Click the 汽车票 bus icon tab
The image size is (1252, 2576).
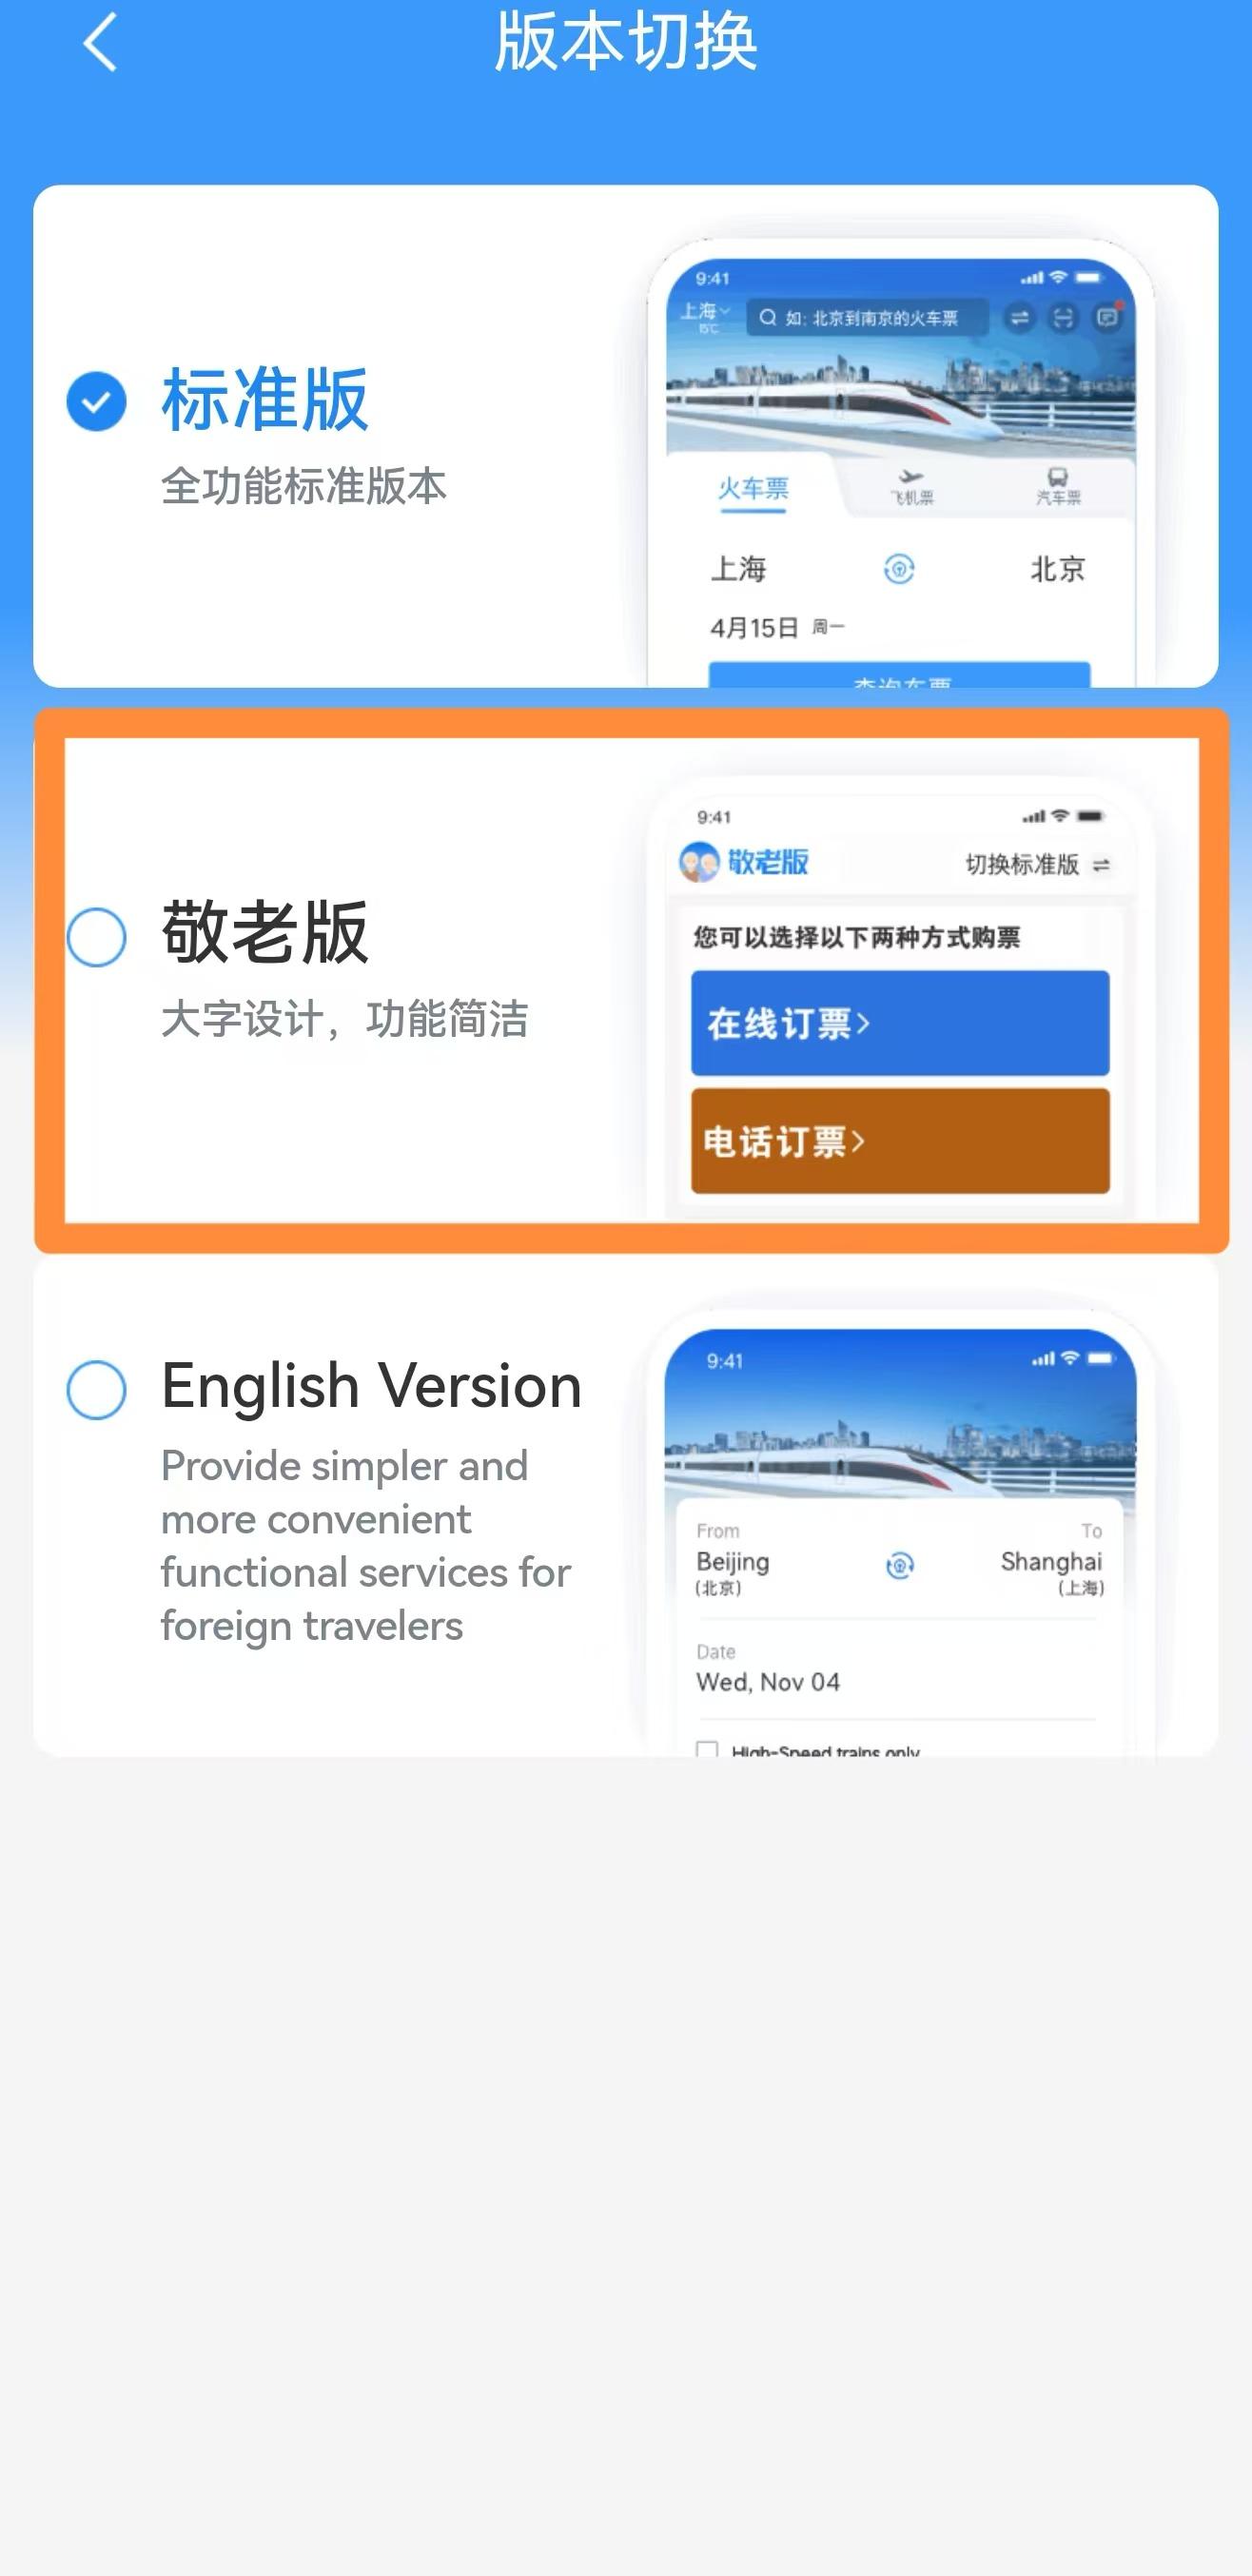(1058, 487)
